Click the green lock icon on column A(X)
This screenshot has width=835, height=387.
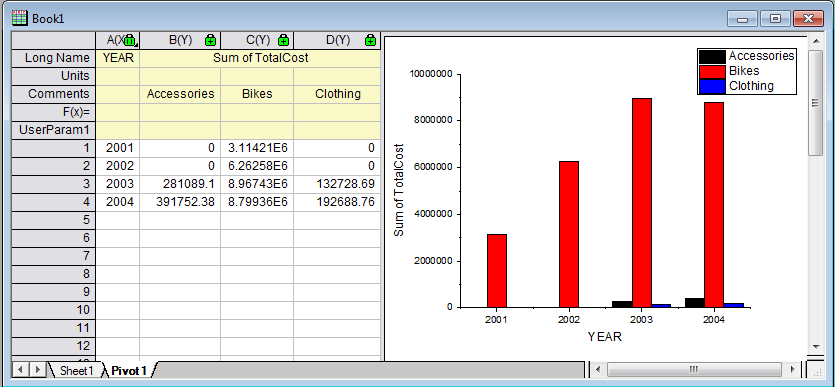[x=130, y=40]
